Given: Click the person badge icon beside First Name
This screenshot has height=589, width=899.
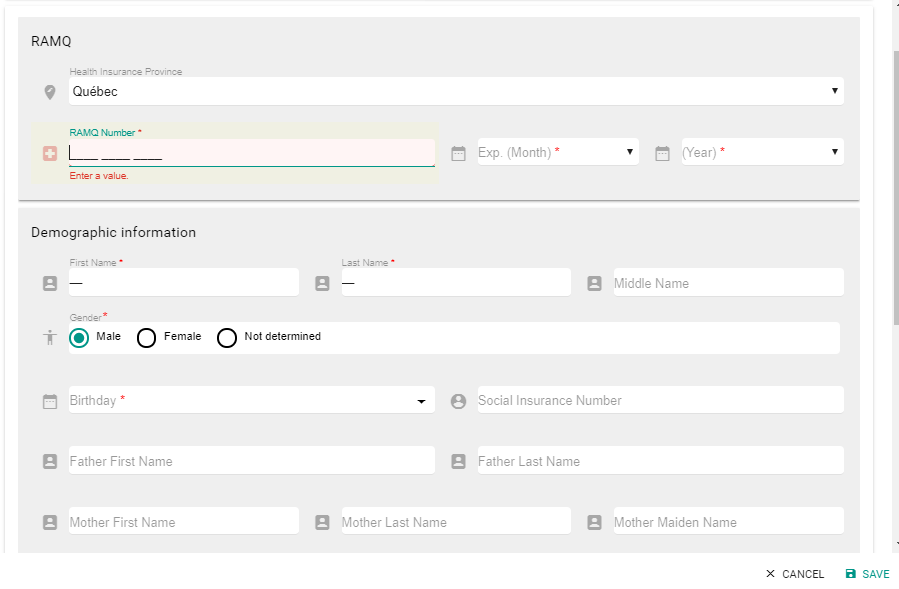Looking at the screenshot, I should 50,283.
